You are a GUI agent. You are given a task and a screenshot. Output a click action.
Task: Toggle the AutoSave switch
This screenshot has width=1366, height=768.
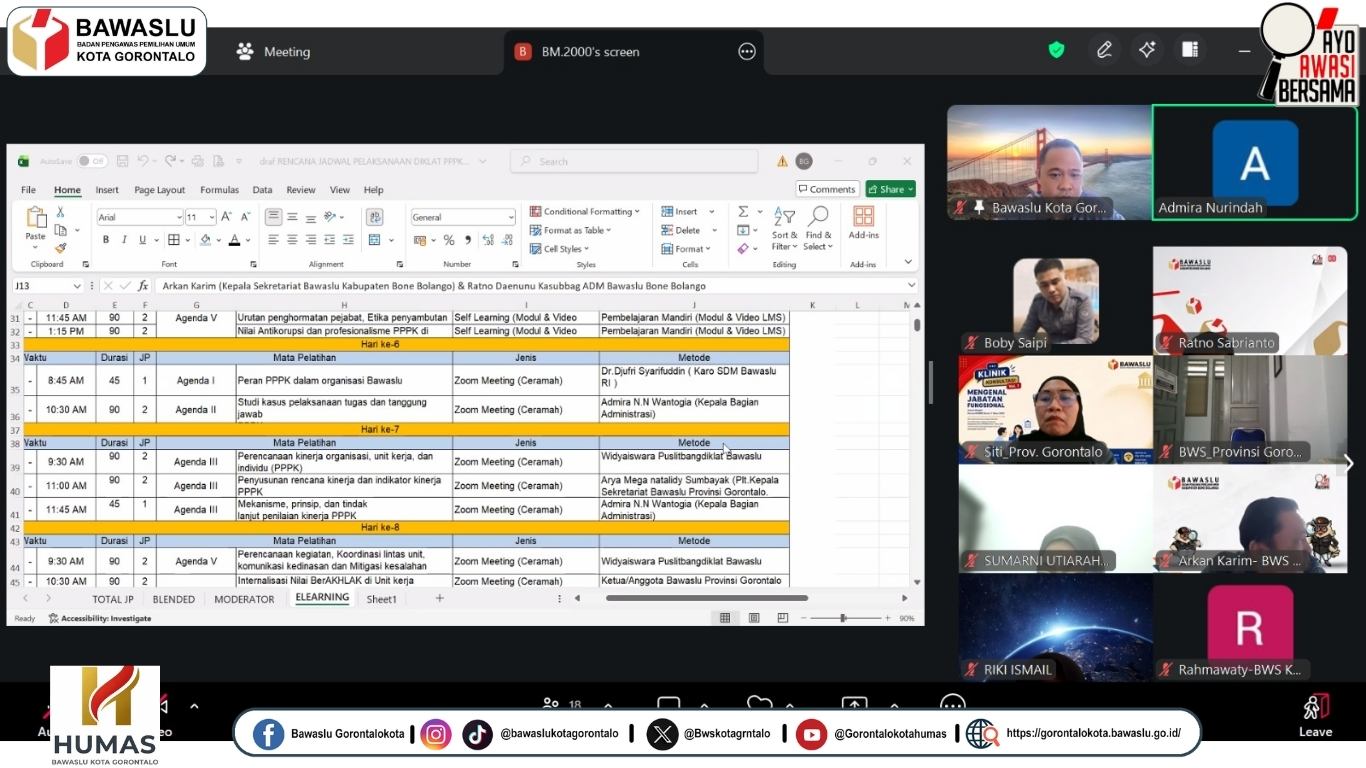pos(92,161)
